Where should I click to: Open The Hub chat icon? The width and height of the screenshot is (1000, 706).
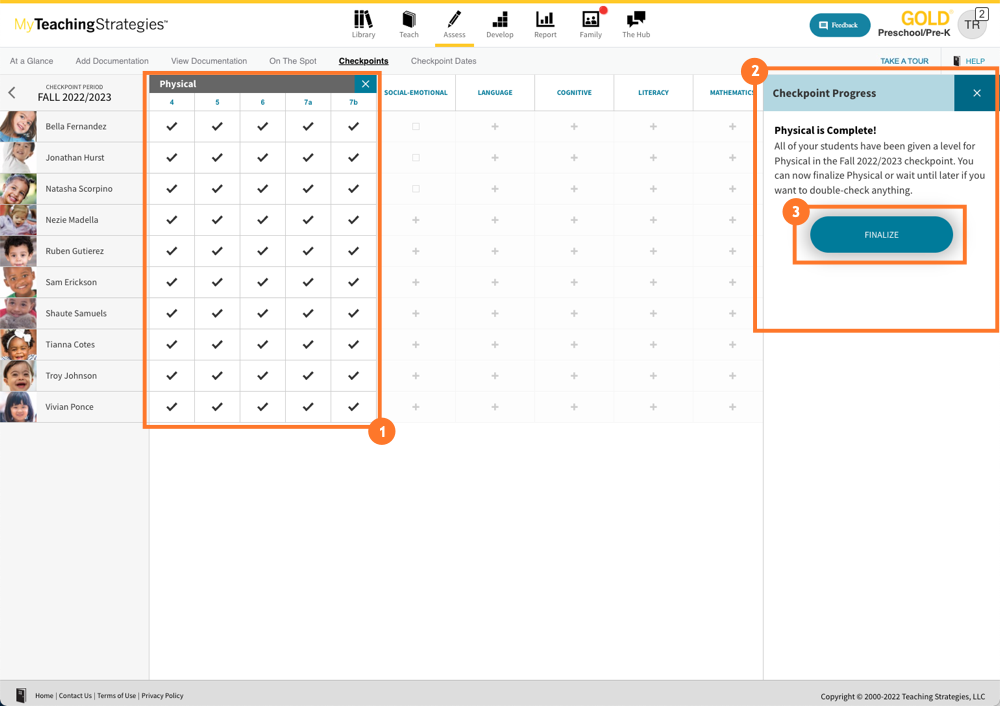point(635,20)
